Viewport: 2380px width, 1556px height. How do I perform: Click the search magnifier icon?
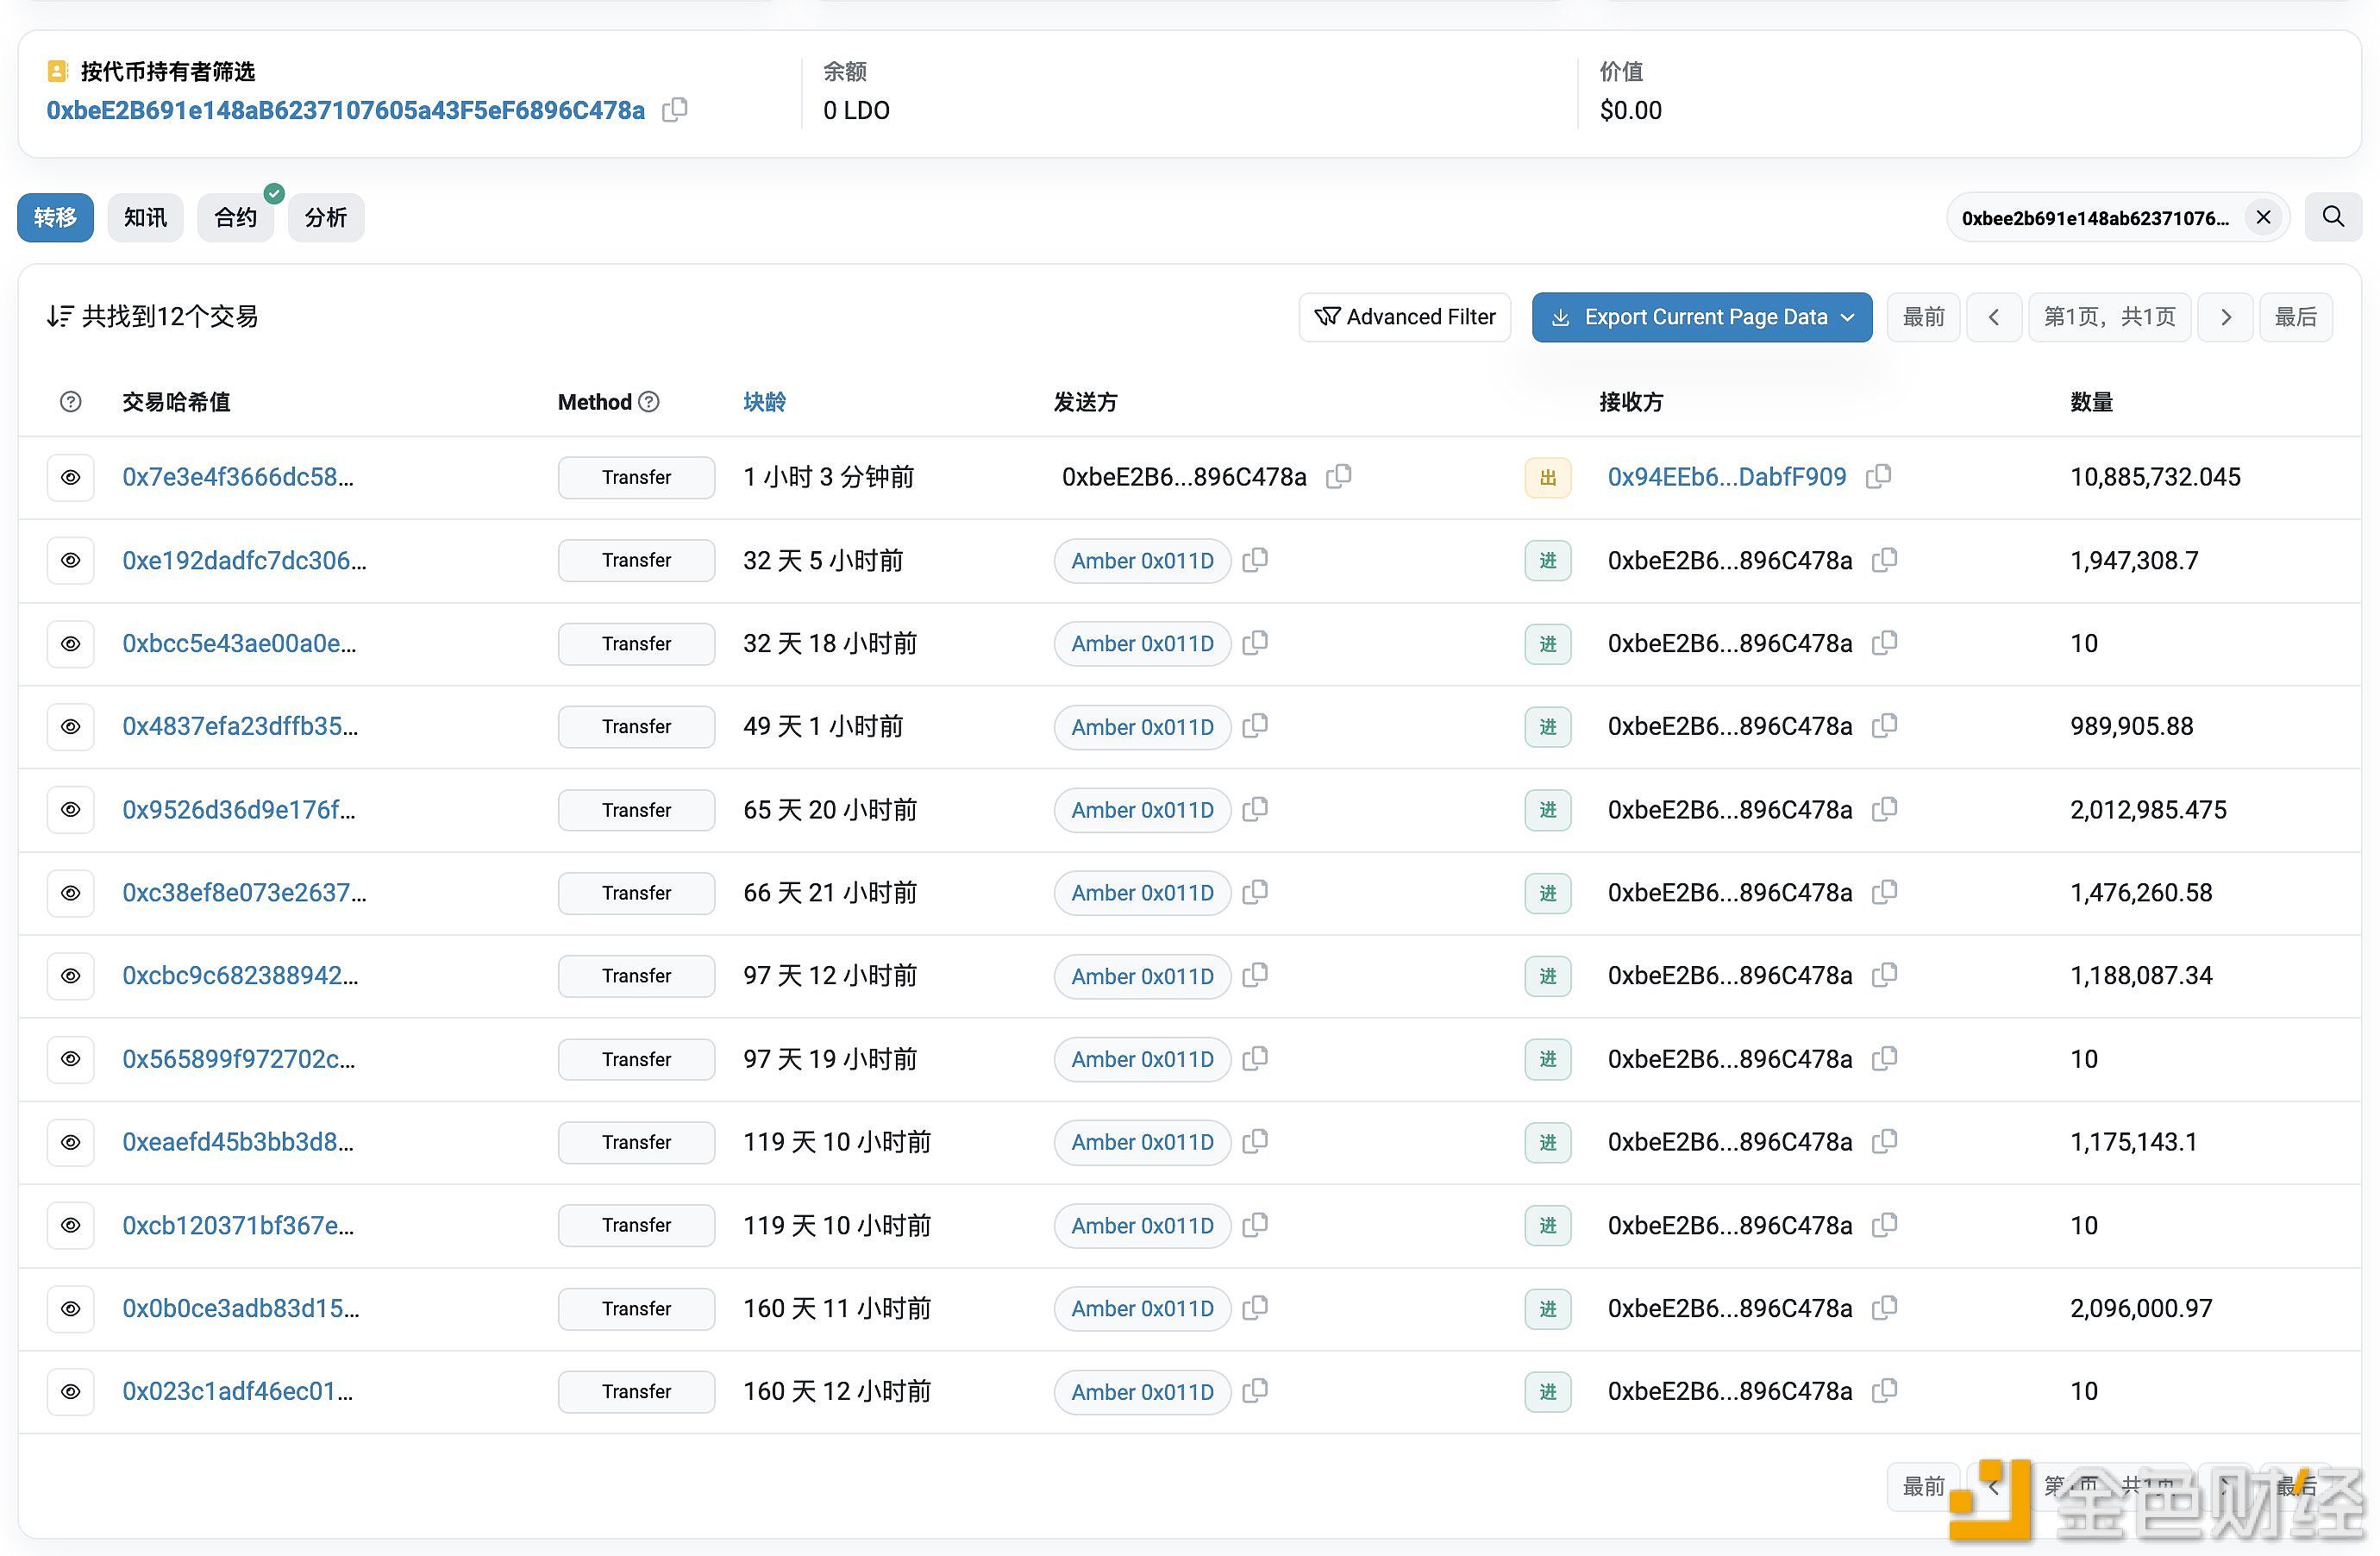tap(2333, 217)
